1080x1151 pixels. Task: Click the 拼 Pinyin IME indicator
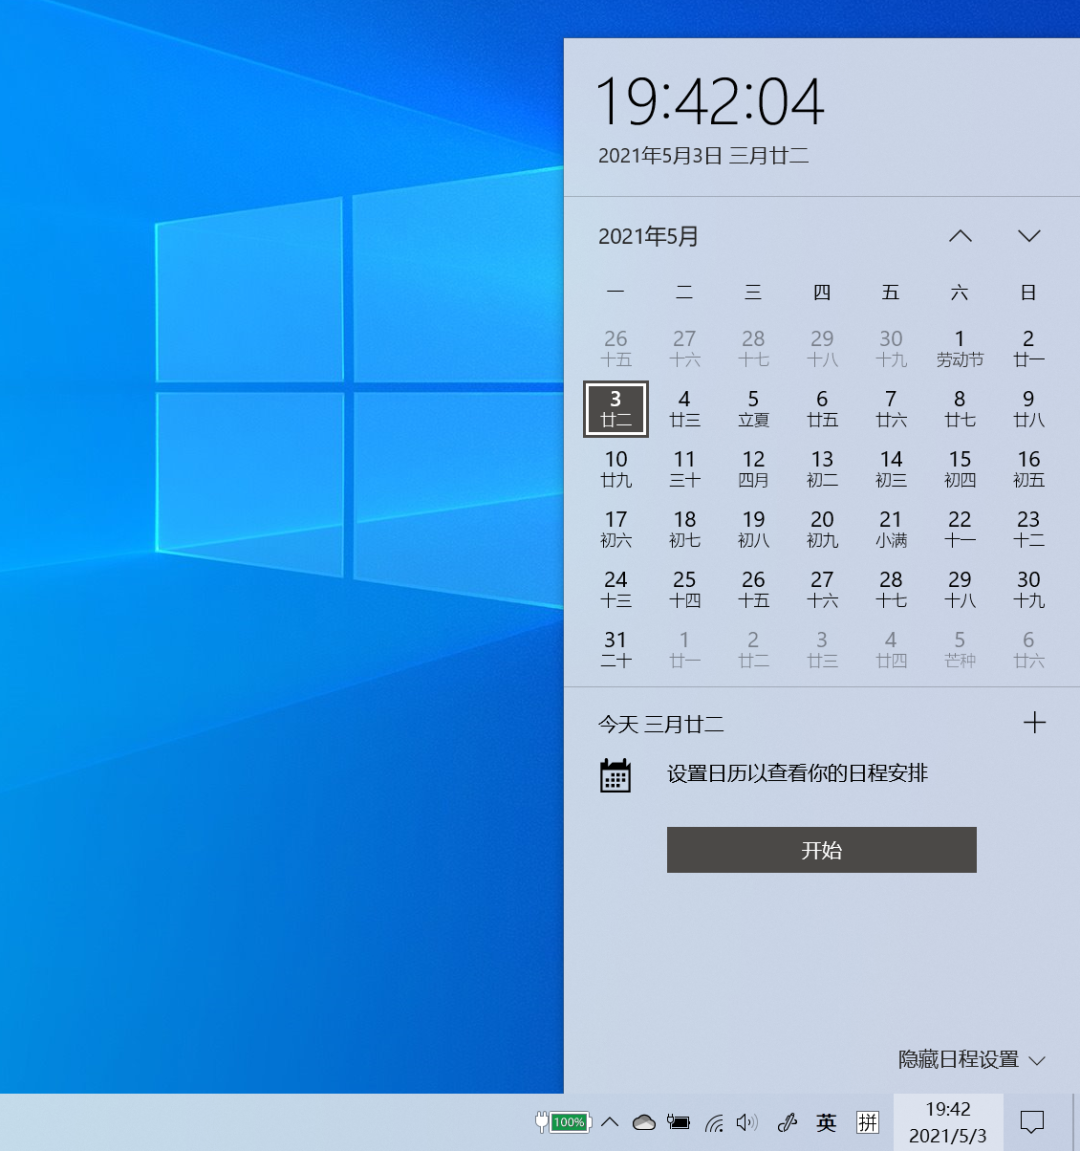click(x=866, y=1122)
